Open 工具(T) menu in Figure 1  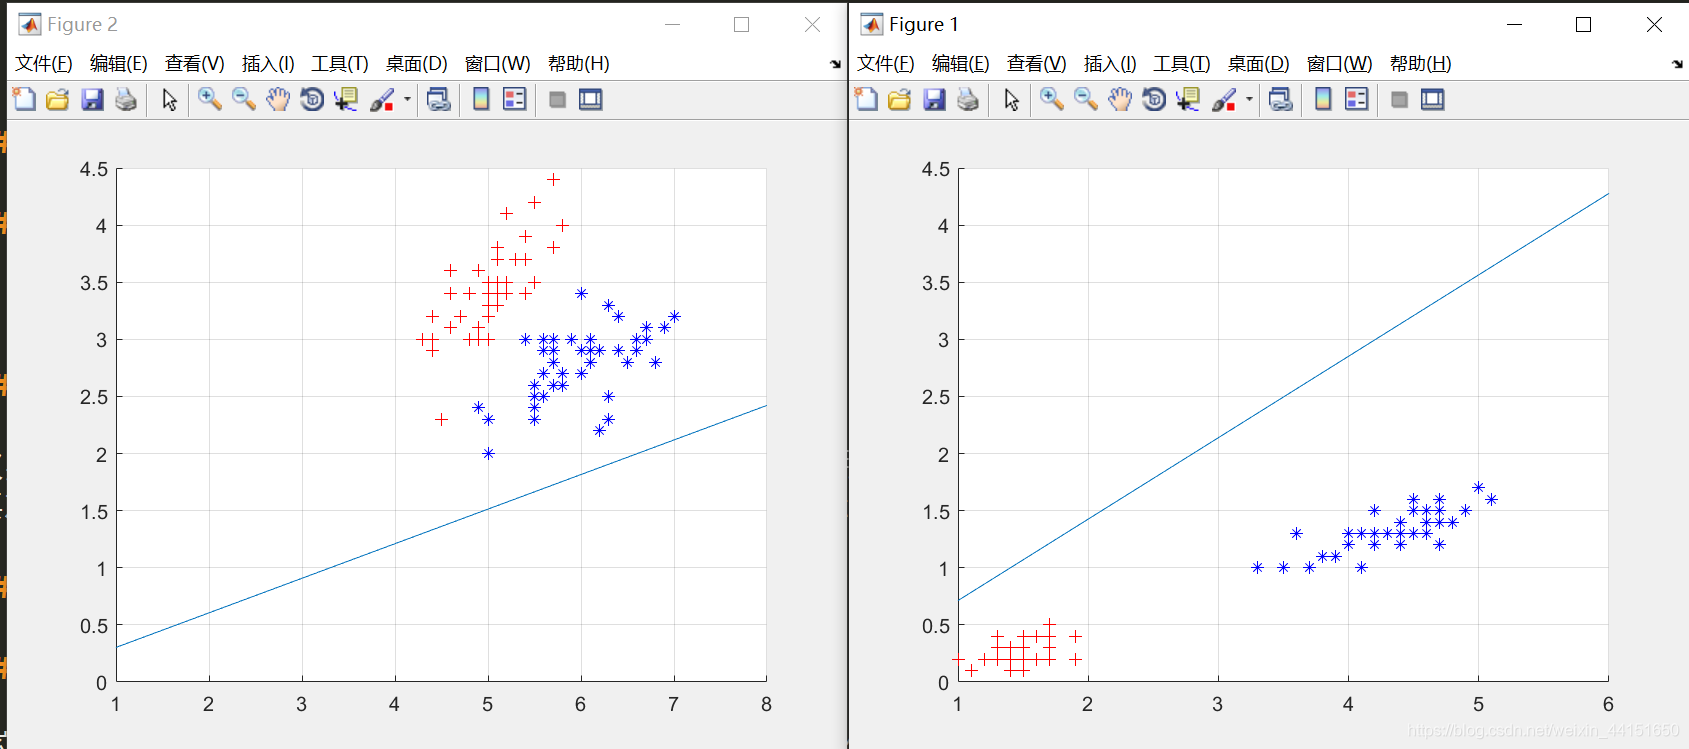(x=1182, y=63)
